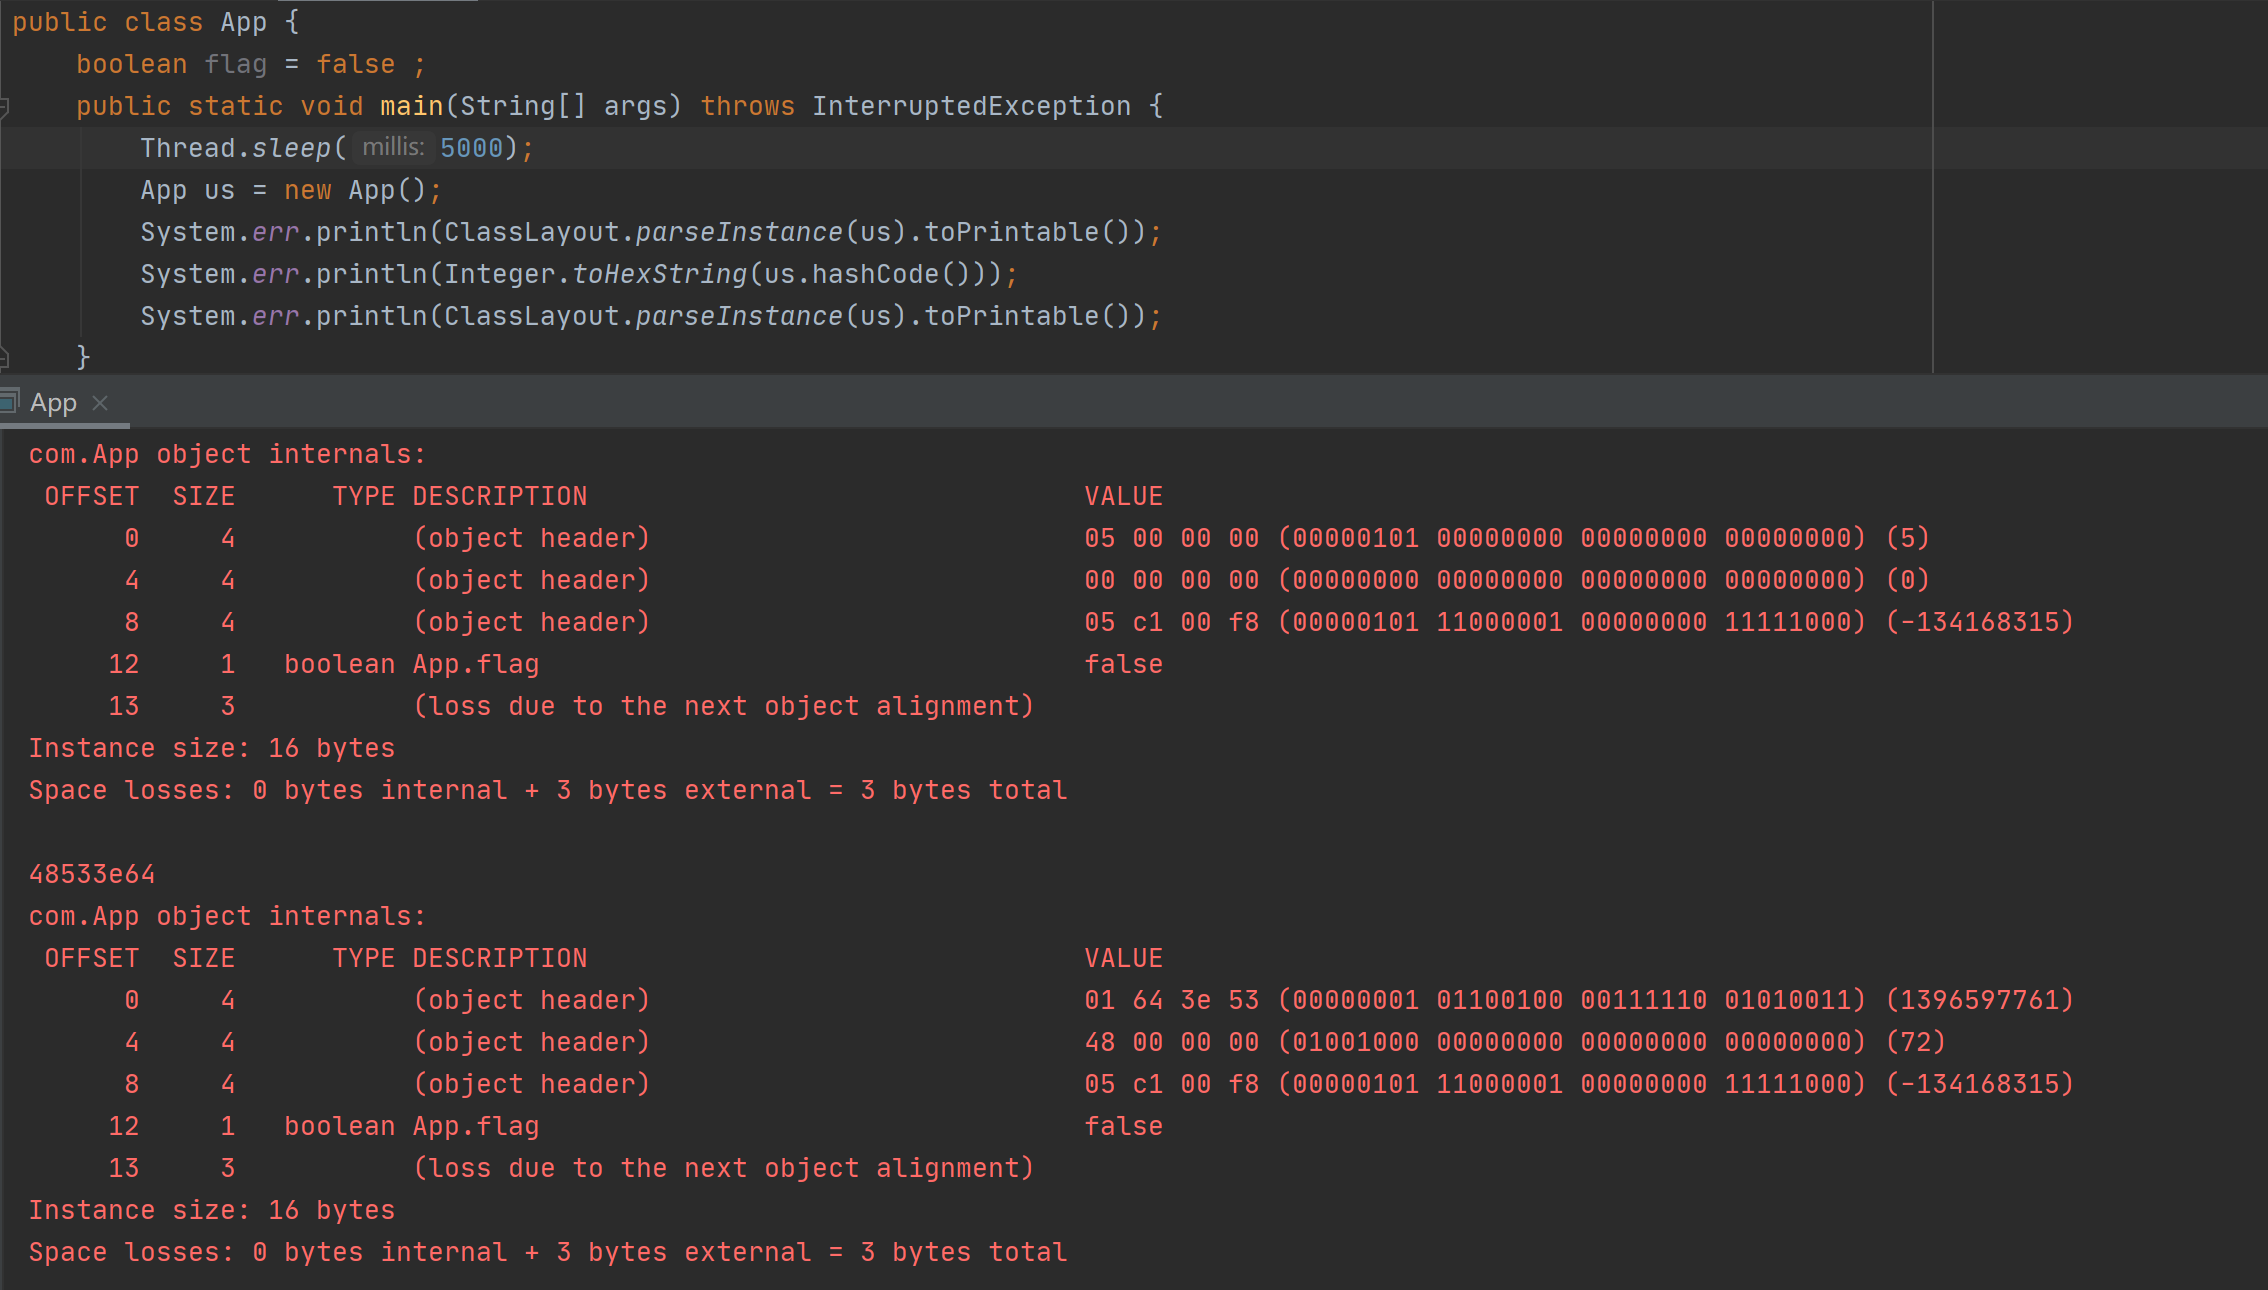Click the flag field declaration

235,64
